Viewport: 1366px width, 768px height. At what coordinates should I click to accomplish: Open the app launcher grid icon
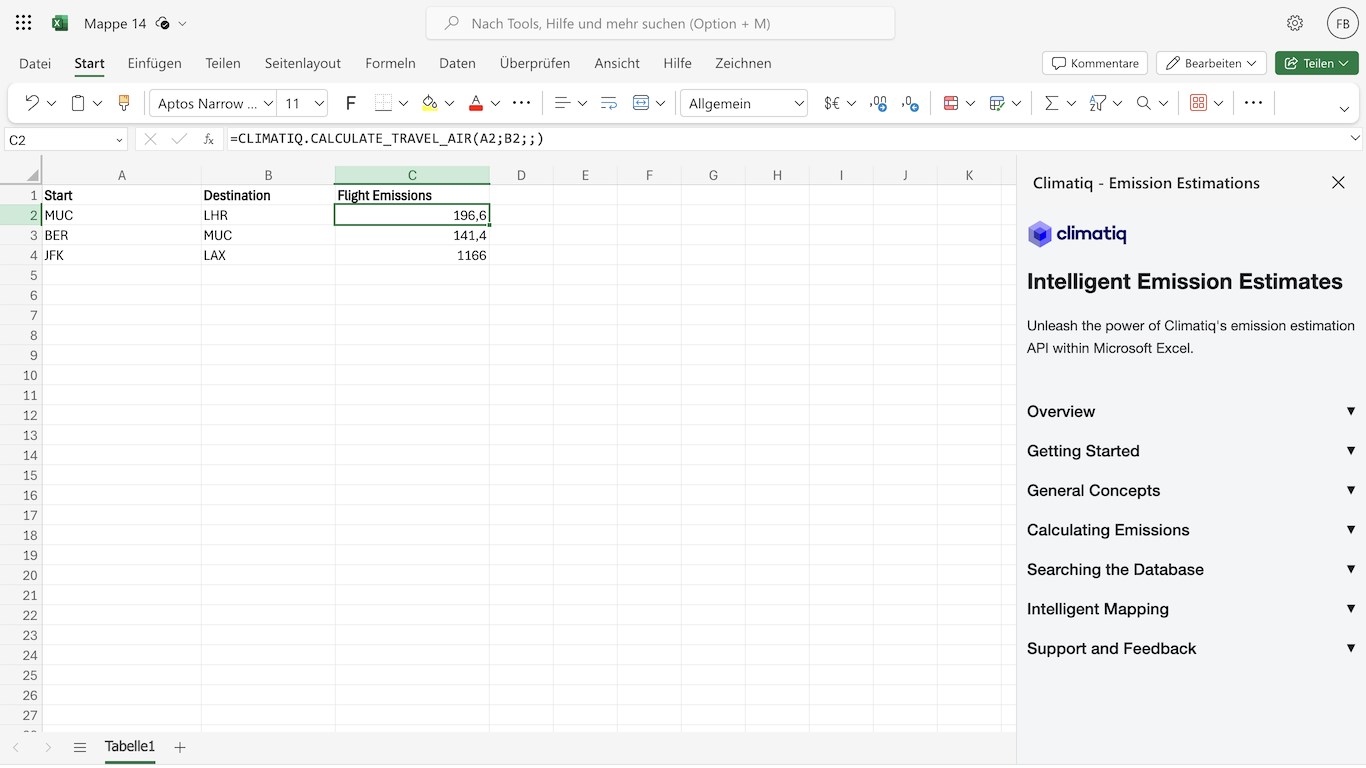pos(24,23)
